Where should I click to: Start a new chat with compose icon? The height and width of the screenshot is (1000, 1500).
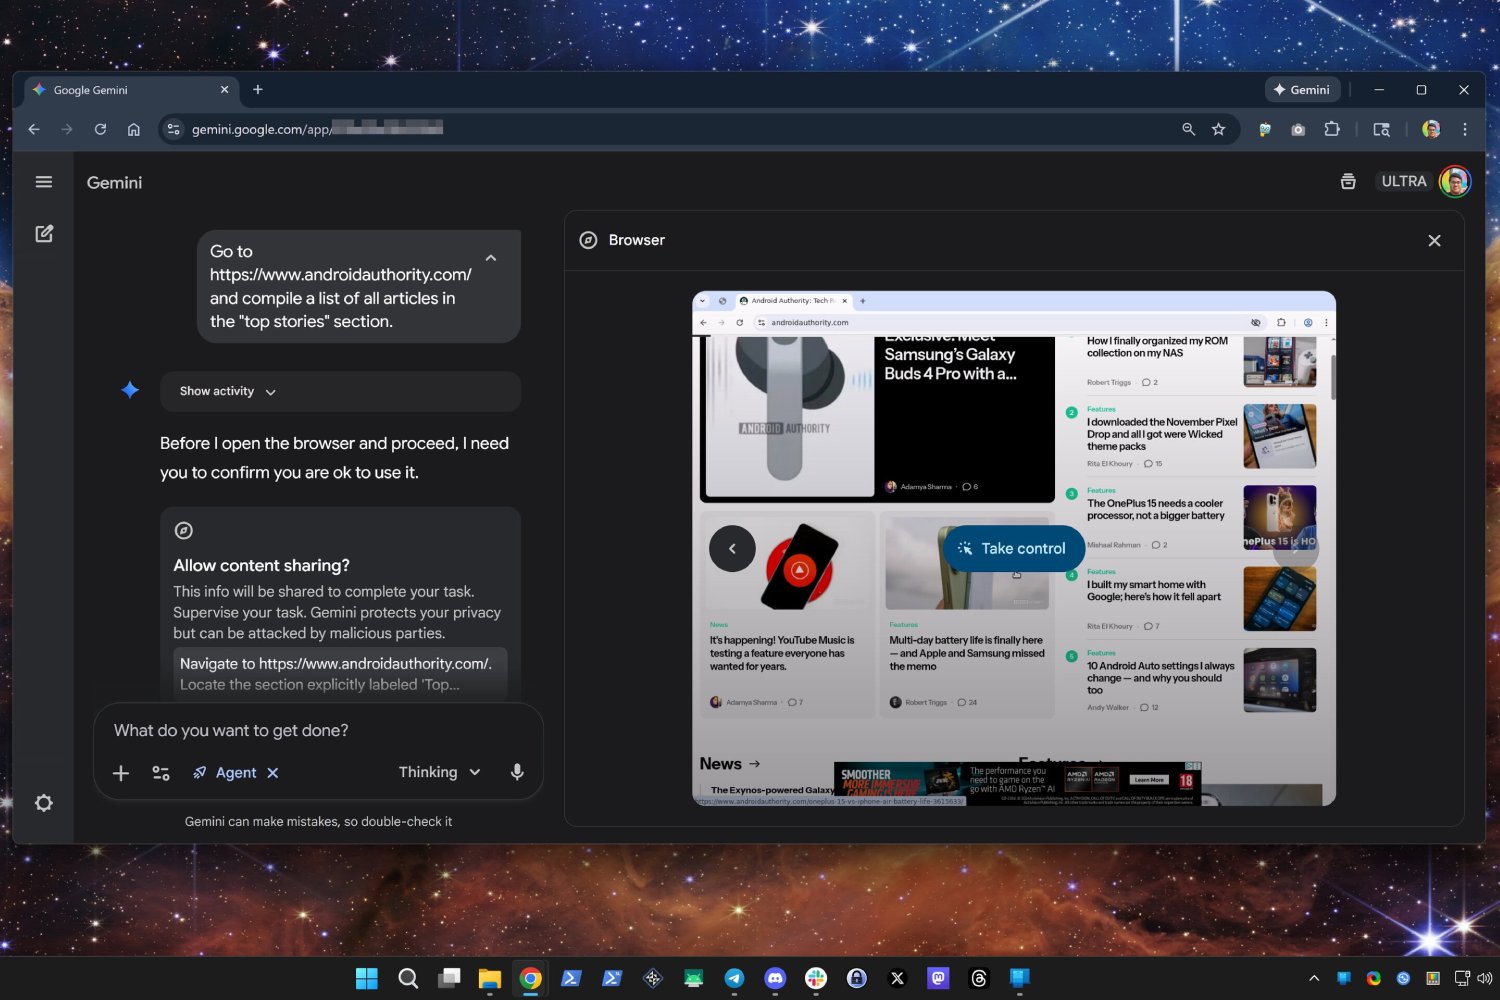tap(44, 234)
